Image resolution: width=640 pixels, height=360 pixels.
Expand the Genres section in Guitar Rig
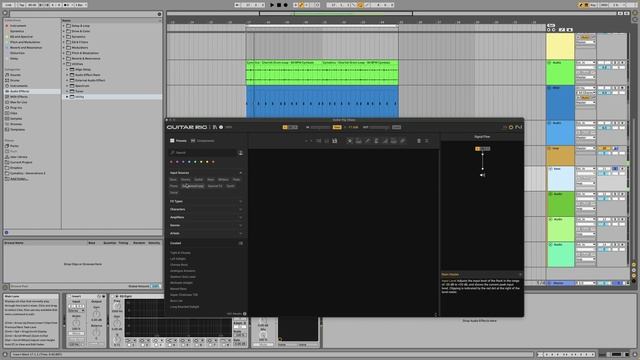241,225
